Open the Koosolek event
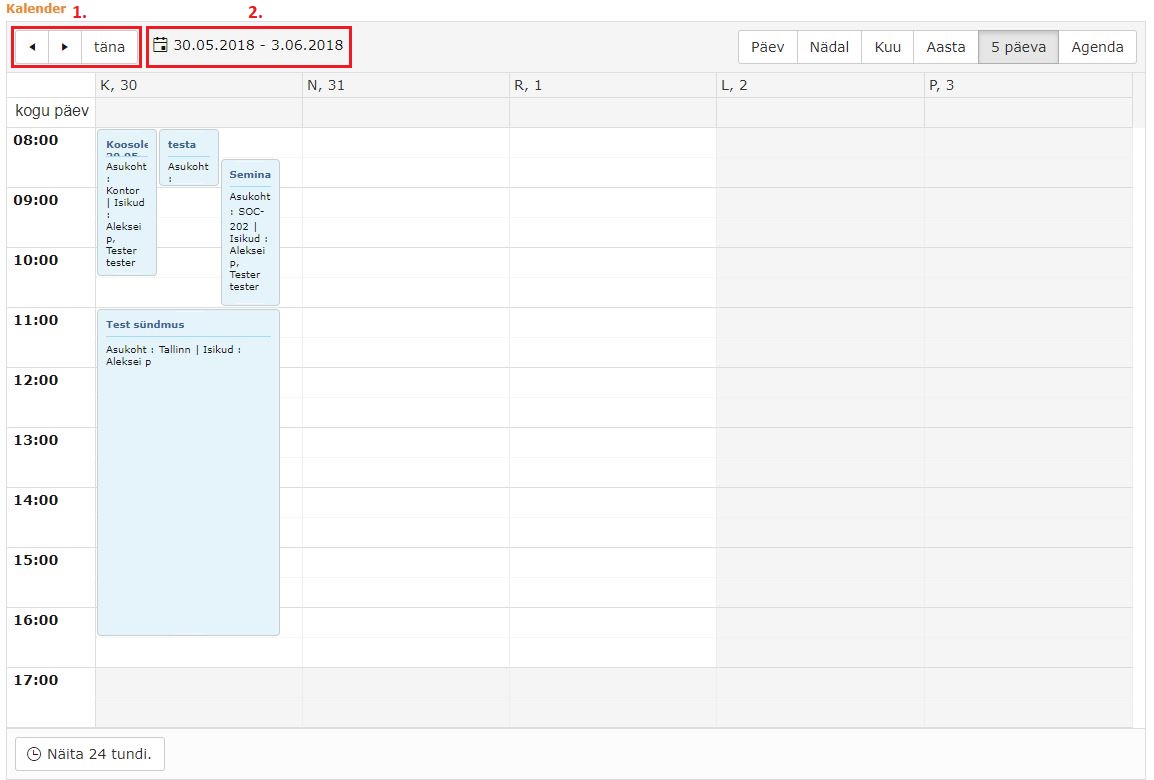1154x780 pixels. pos(126,200)
